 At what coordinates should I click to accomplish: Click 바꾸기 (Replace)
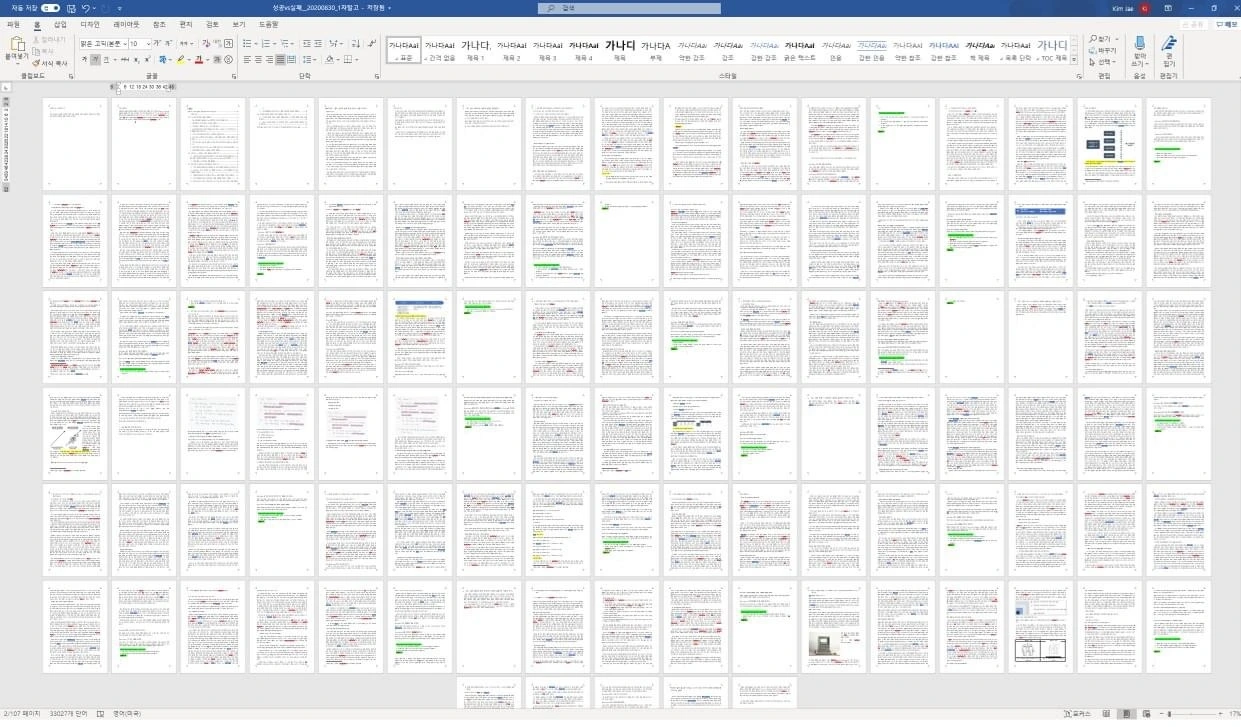pyautogui.click(x=1104, y=50)
